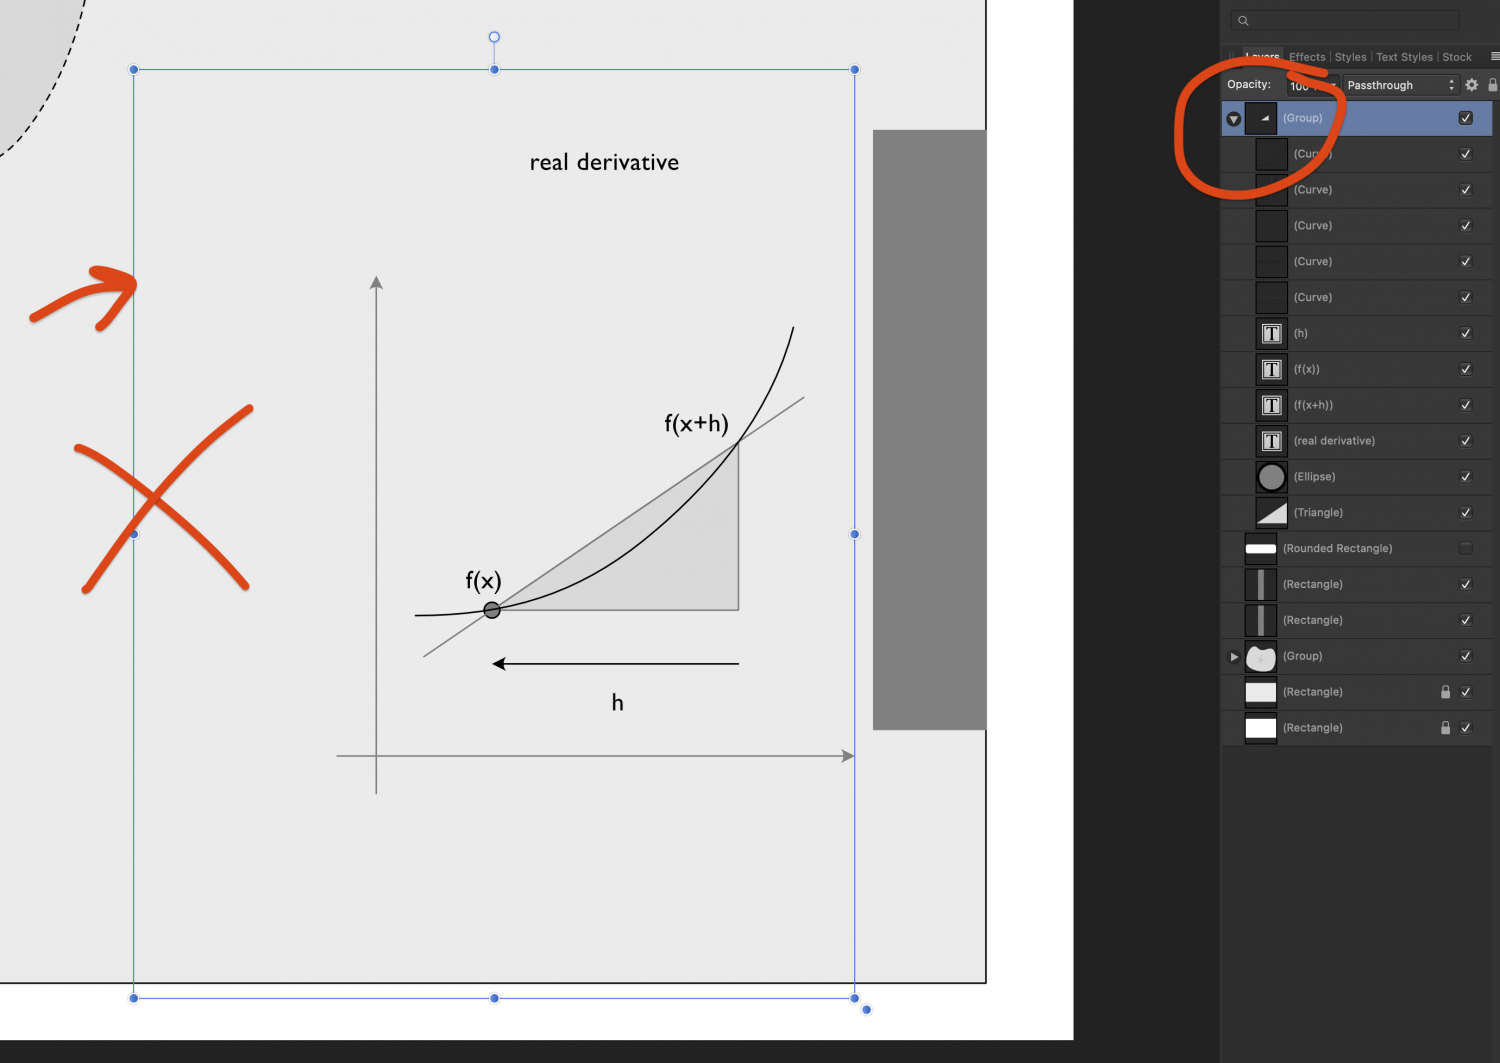1500x1063 pixels.
Task: Click the lock icon on the bottom Rectangle layer
Action: [1445, 728]
